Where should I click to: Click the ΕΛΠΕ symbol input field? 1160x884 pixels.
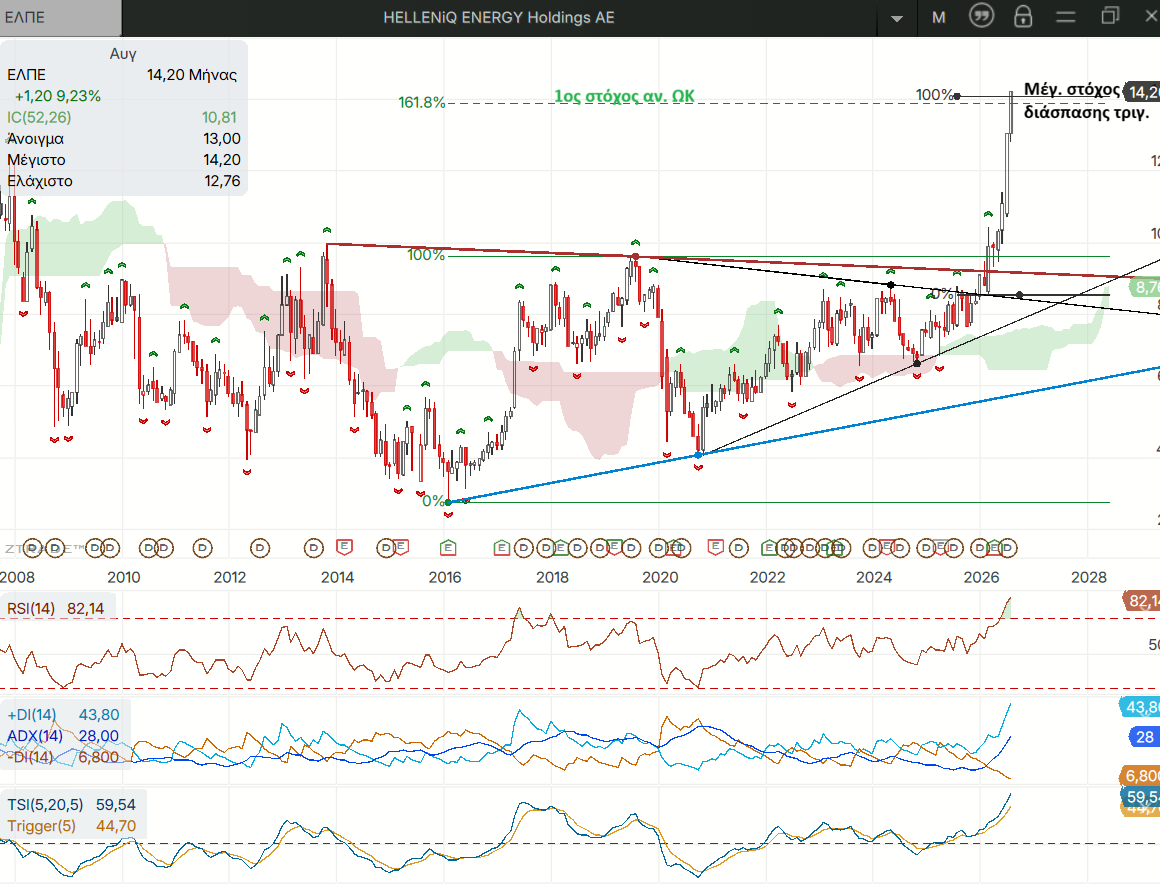61,18
